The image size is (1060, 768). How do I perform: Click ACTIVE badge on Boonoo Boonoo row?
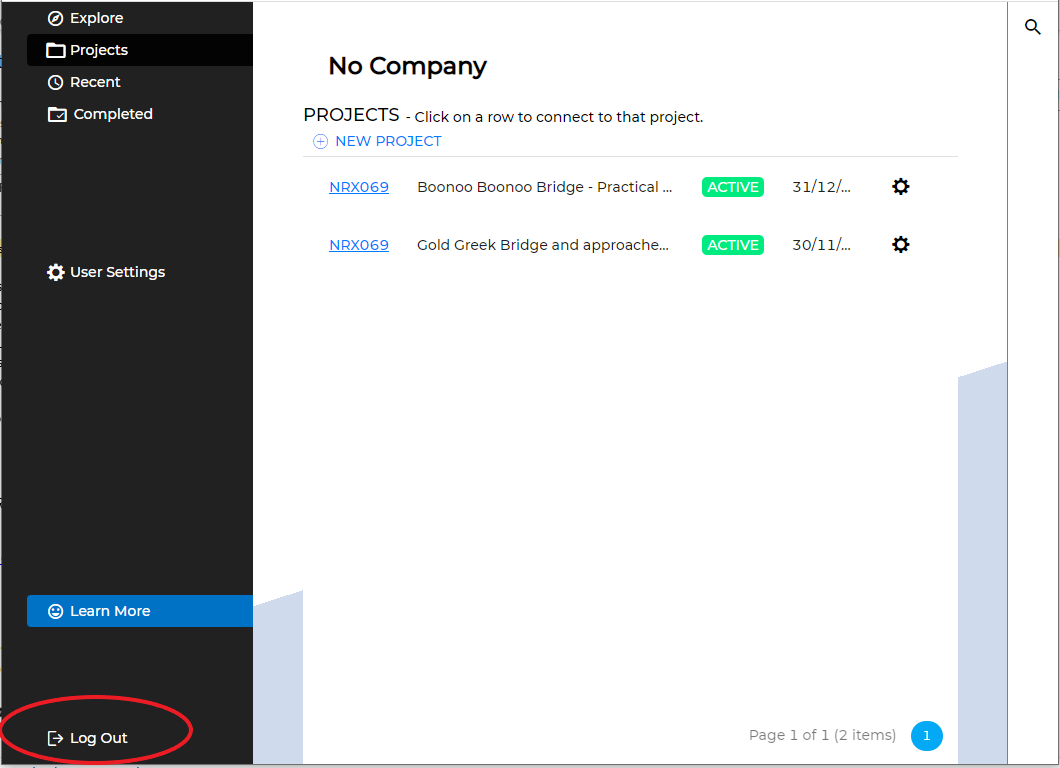click(x=732, y=187)
